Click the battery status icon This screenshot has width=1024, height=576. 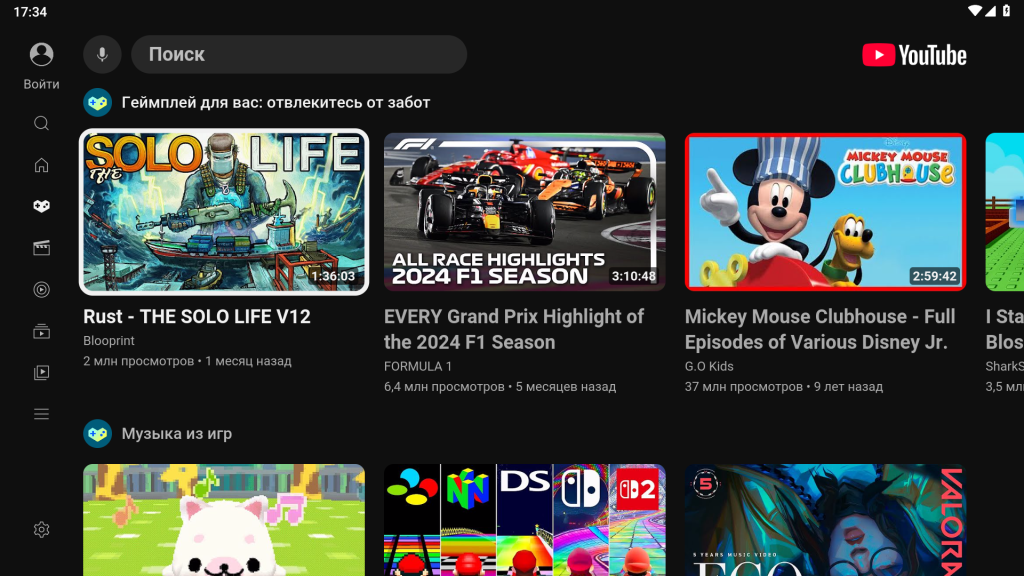click(1006, 11)
